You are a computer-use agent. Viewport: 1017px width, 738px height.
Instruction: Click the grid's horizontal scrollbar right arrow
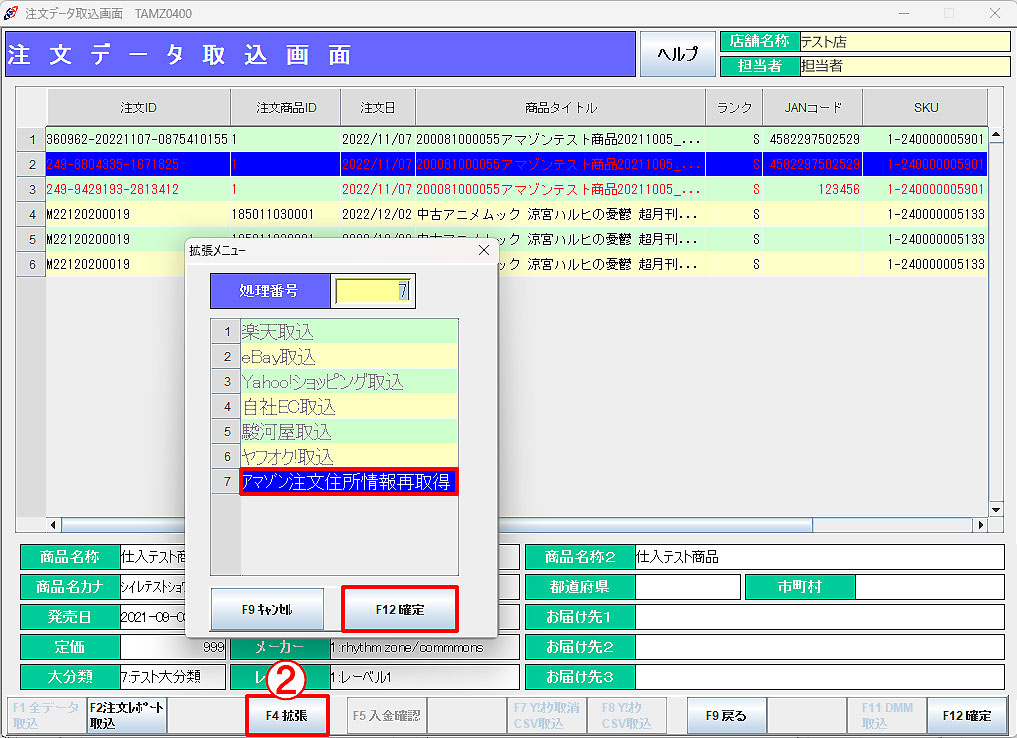pyautogui.click(x=980, y=525)
